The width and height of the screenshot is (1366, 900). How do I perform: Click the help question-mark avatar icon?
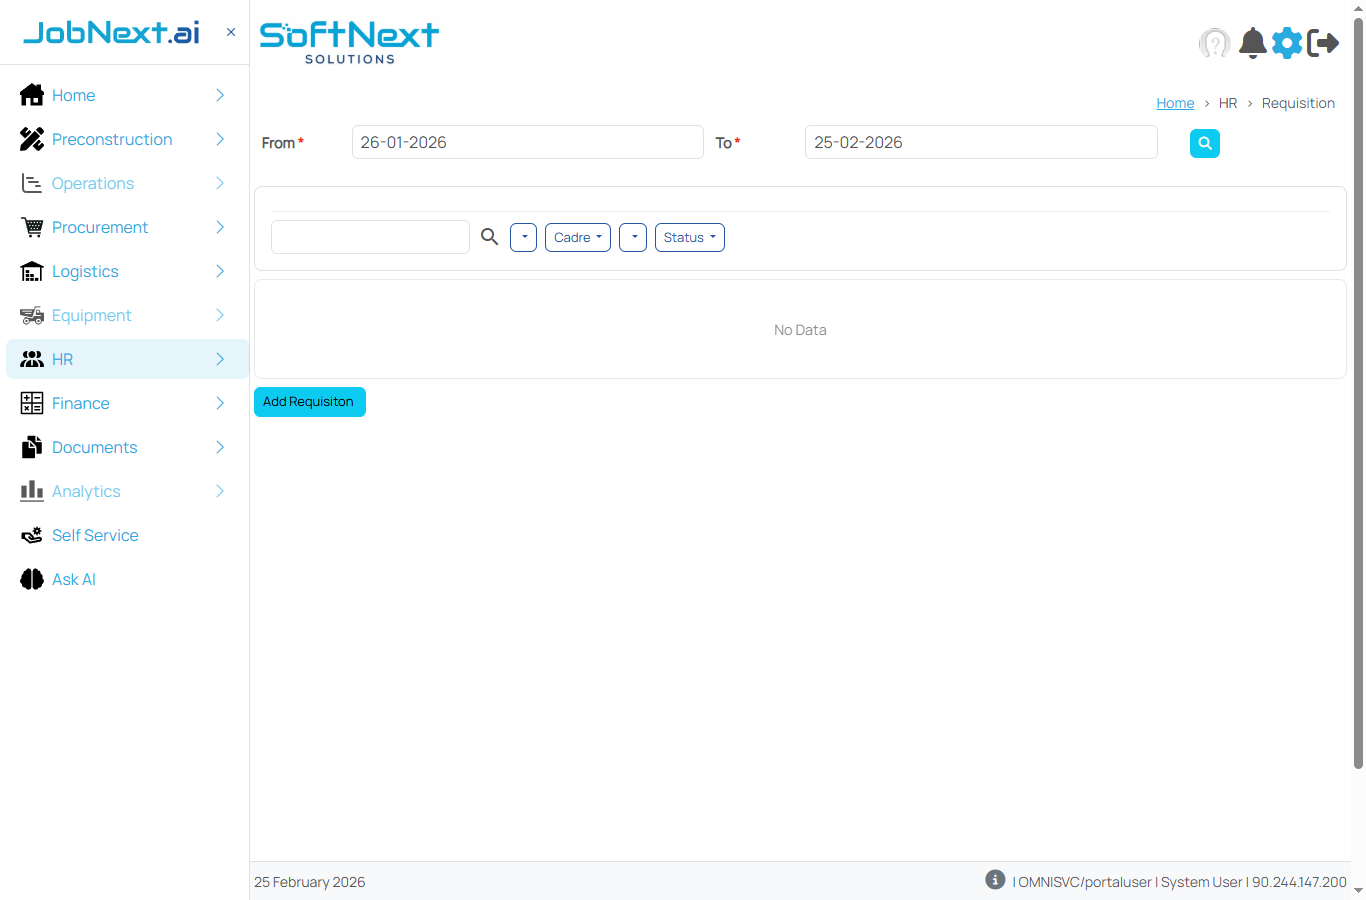[1214, 43]
